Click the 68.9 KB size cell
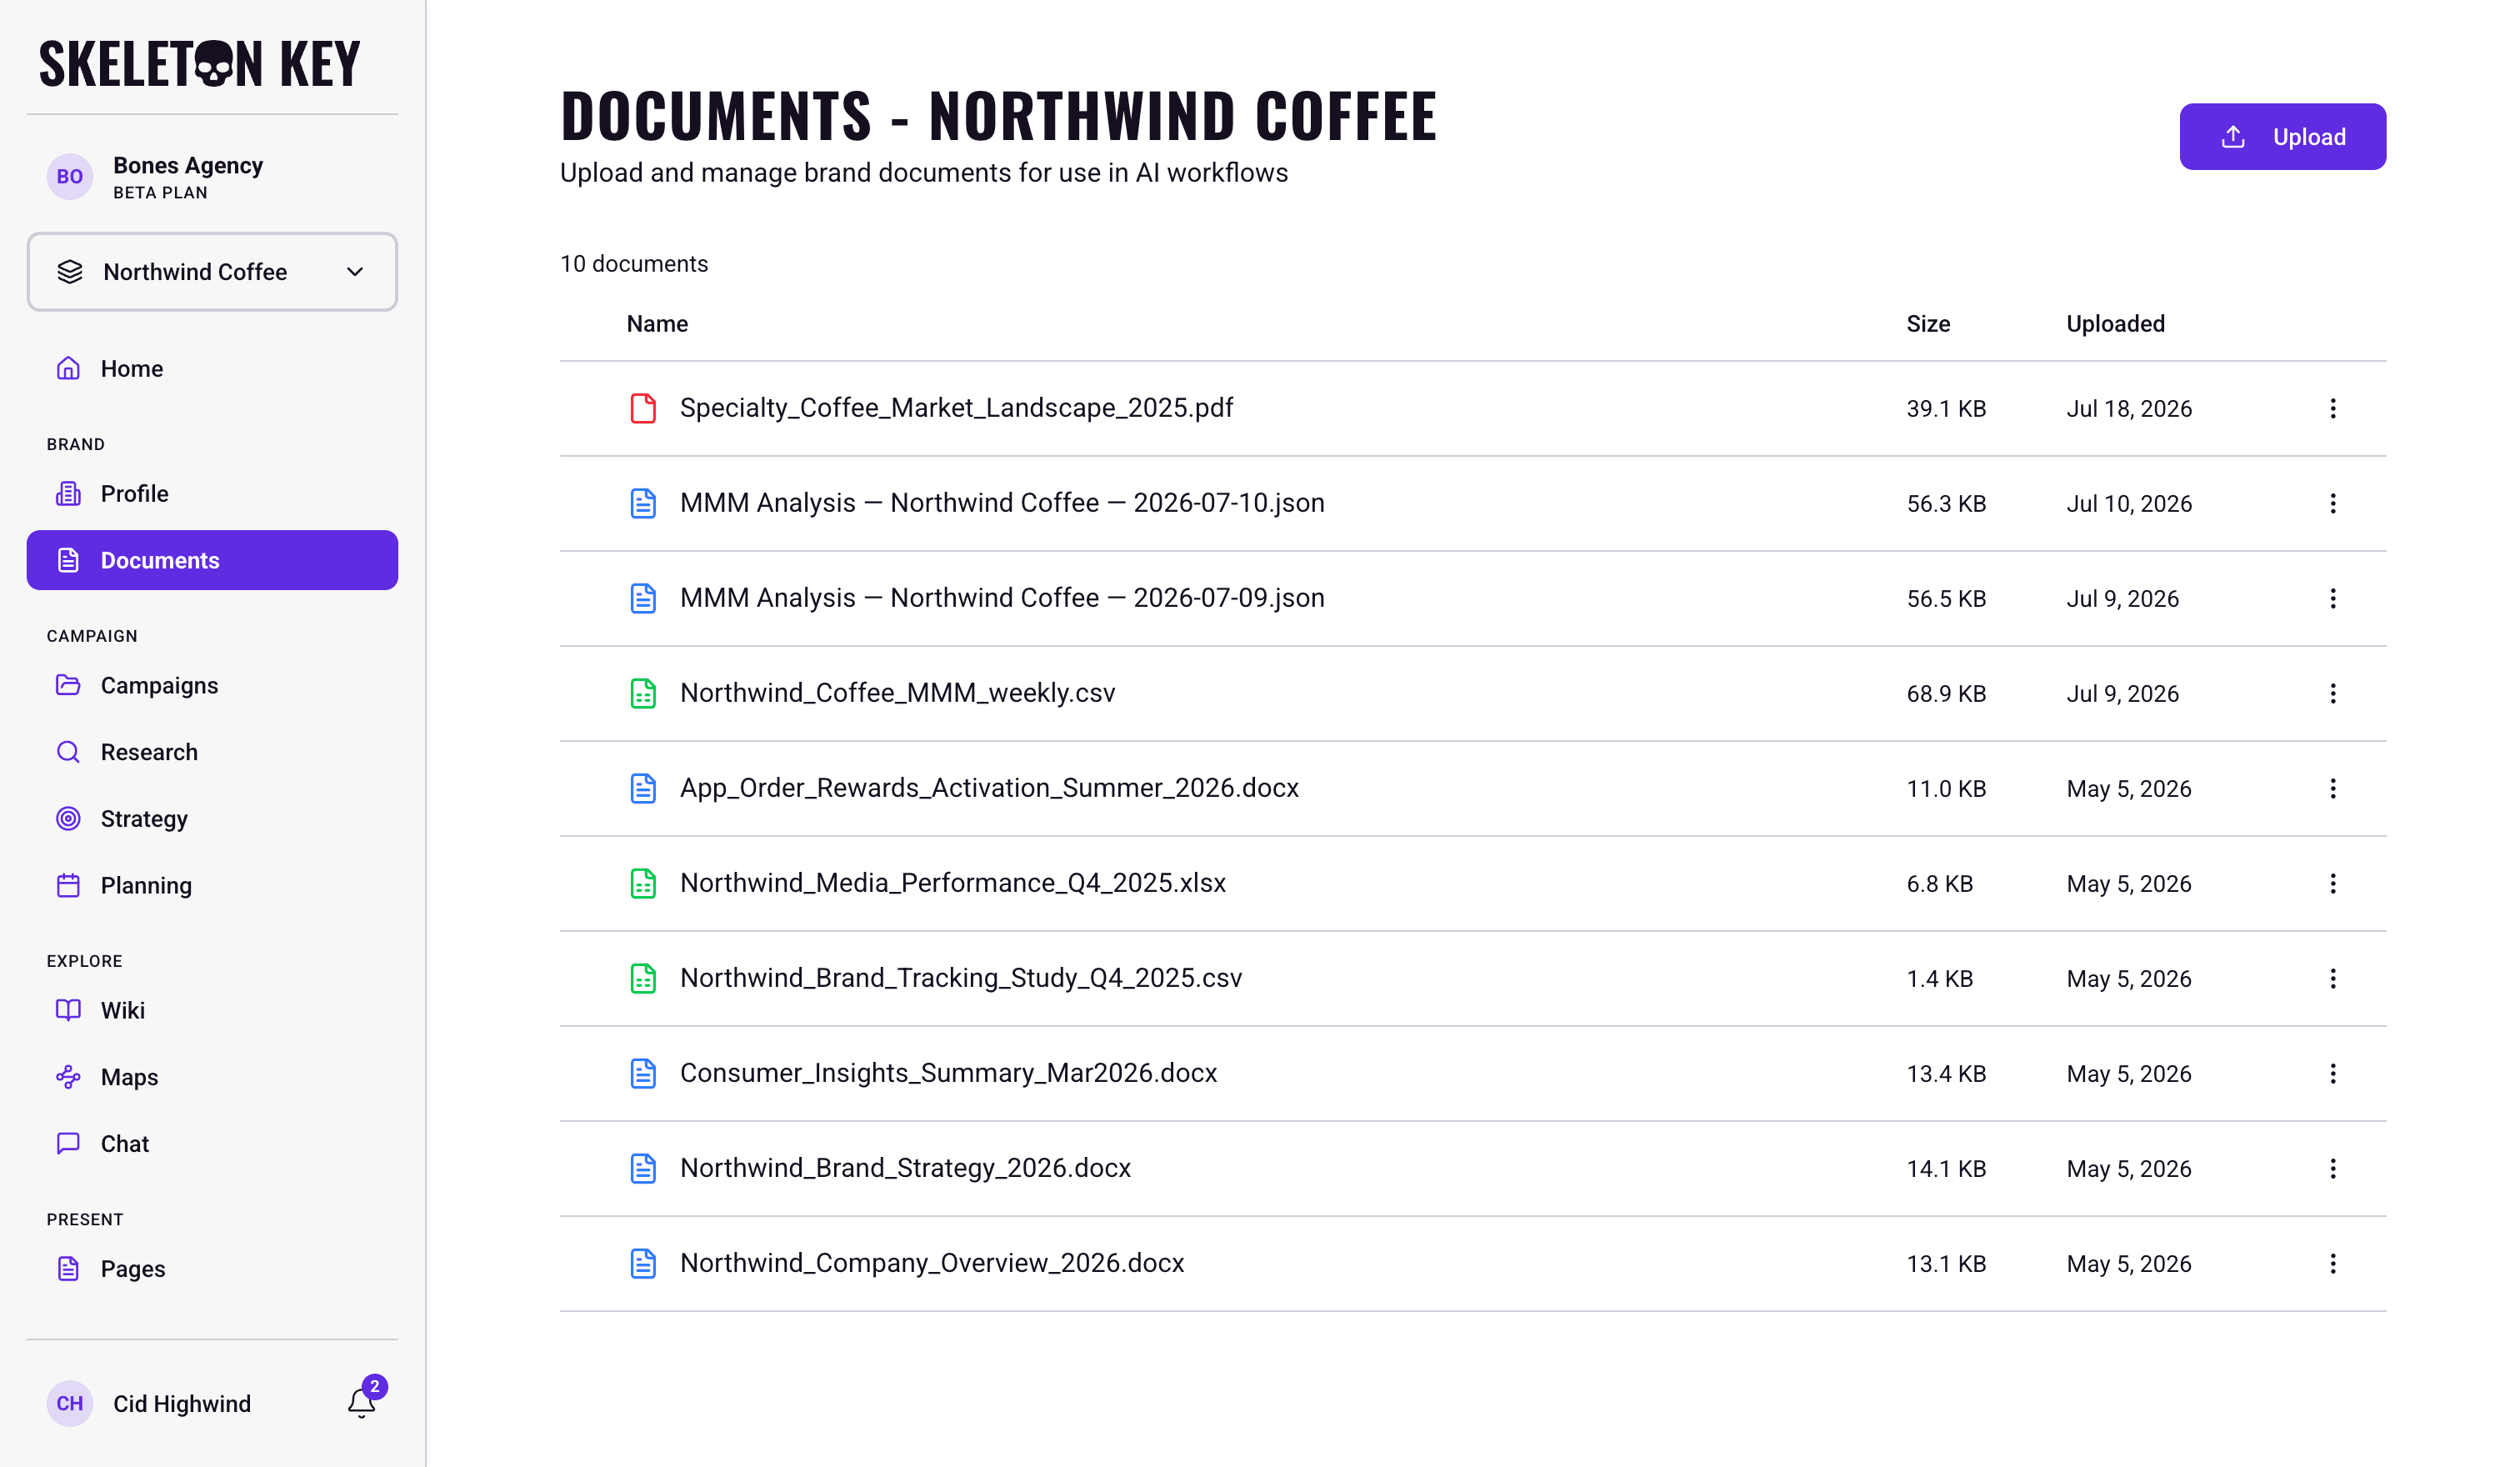This screenshot has height=1467, width=2520. 1945,694
